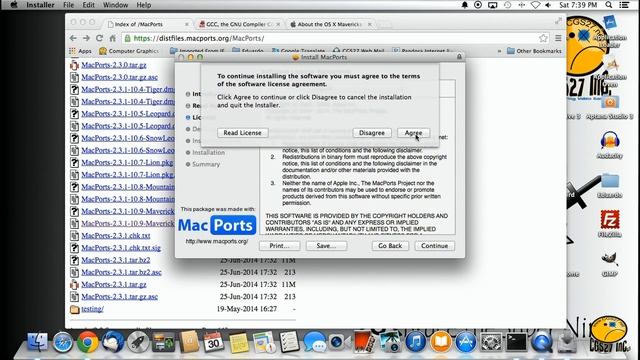Viewport: 640px width, 360px height.
Task: Open the Other Bookmarks folder
Action: click(x=534, y=51)
